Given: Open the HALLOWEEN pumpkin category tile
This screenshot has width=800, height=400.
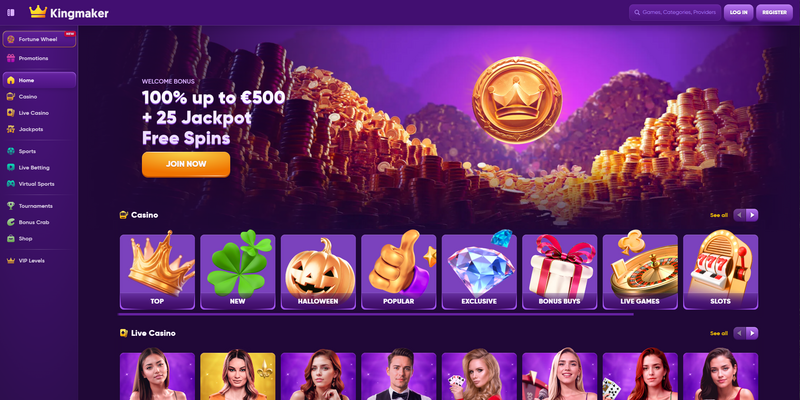Looking at the screenshot, I should (x=318, y=271).
